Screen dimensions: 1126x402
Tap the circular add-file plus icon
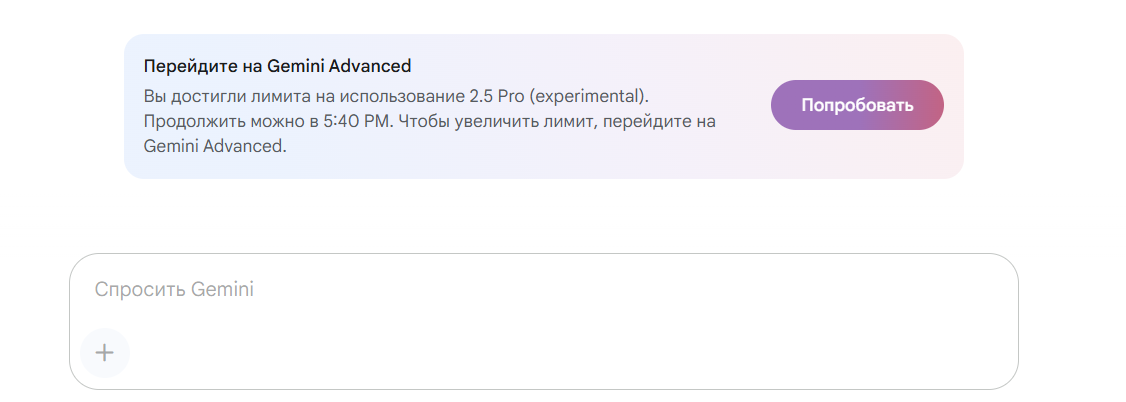[105, 352]
